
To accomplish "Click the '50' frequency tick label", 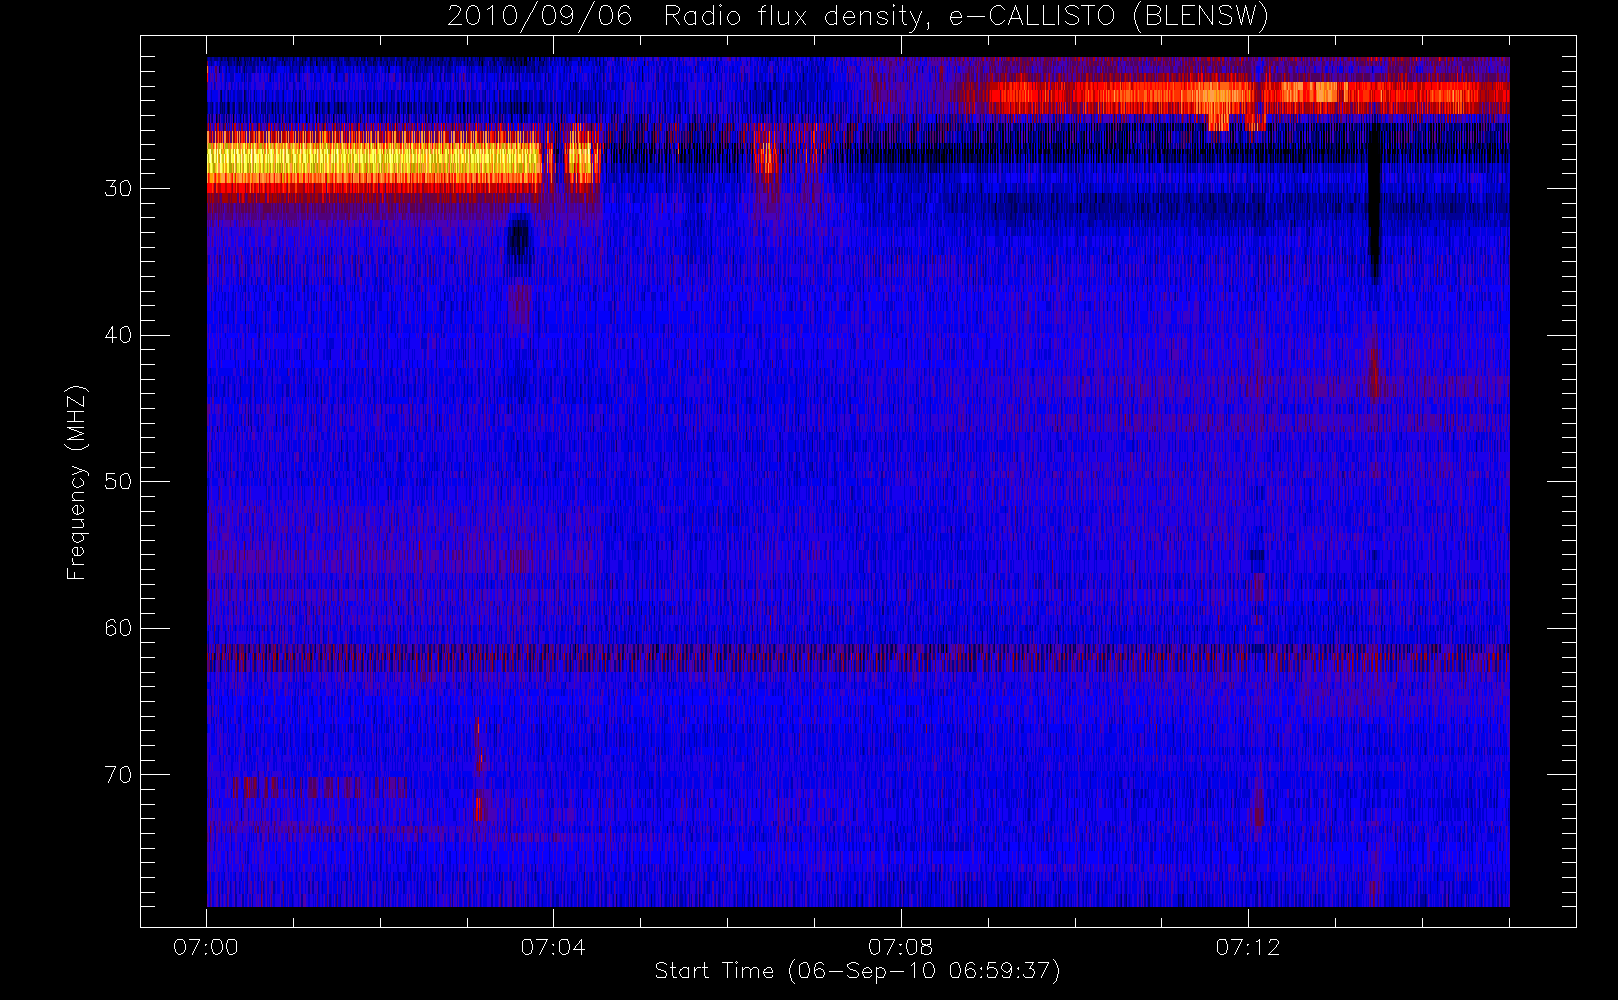I will [118, 482].
